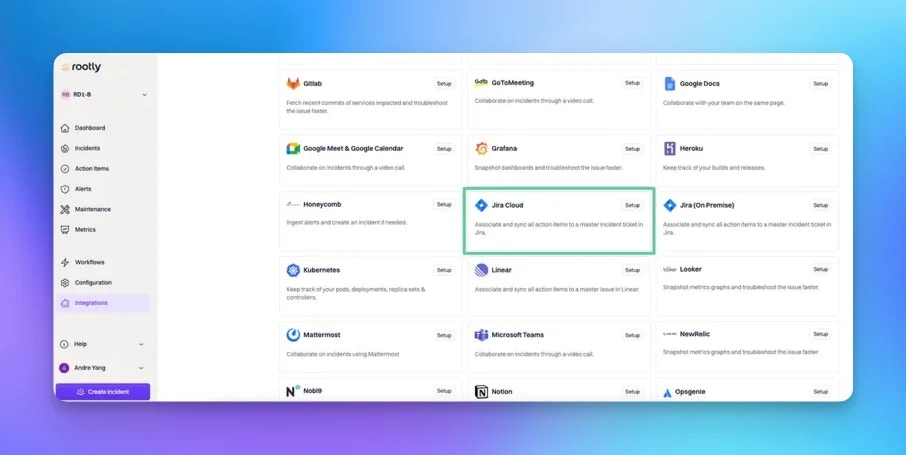Click the Notion logo
Screen dimensions: 906x455
(x=481, y=392)
